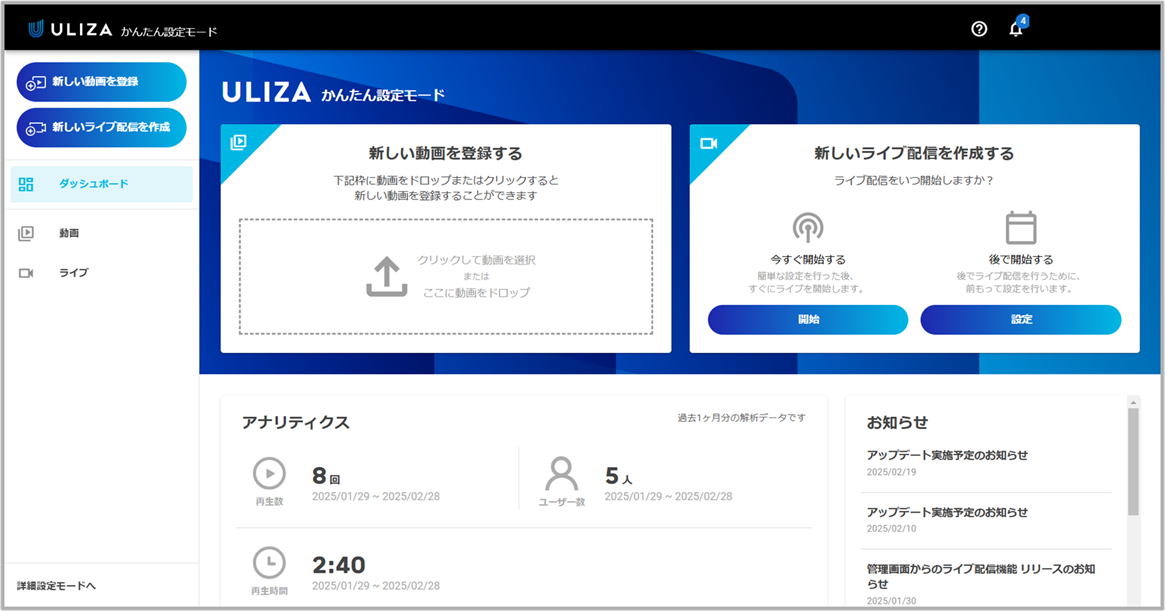Click the calendar icon for 後で開始する

(x=1021, y=227)
